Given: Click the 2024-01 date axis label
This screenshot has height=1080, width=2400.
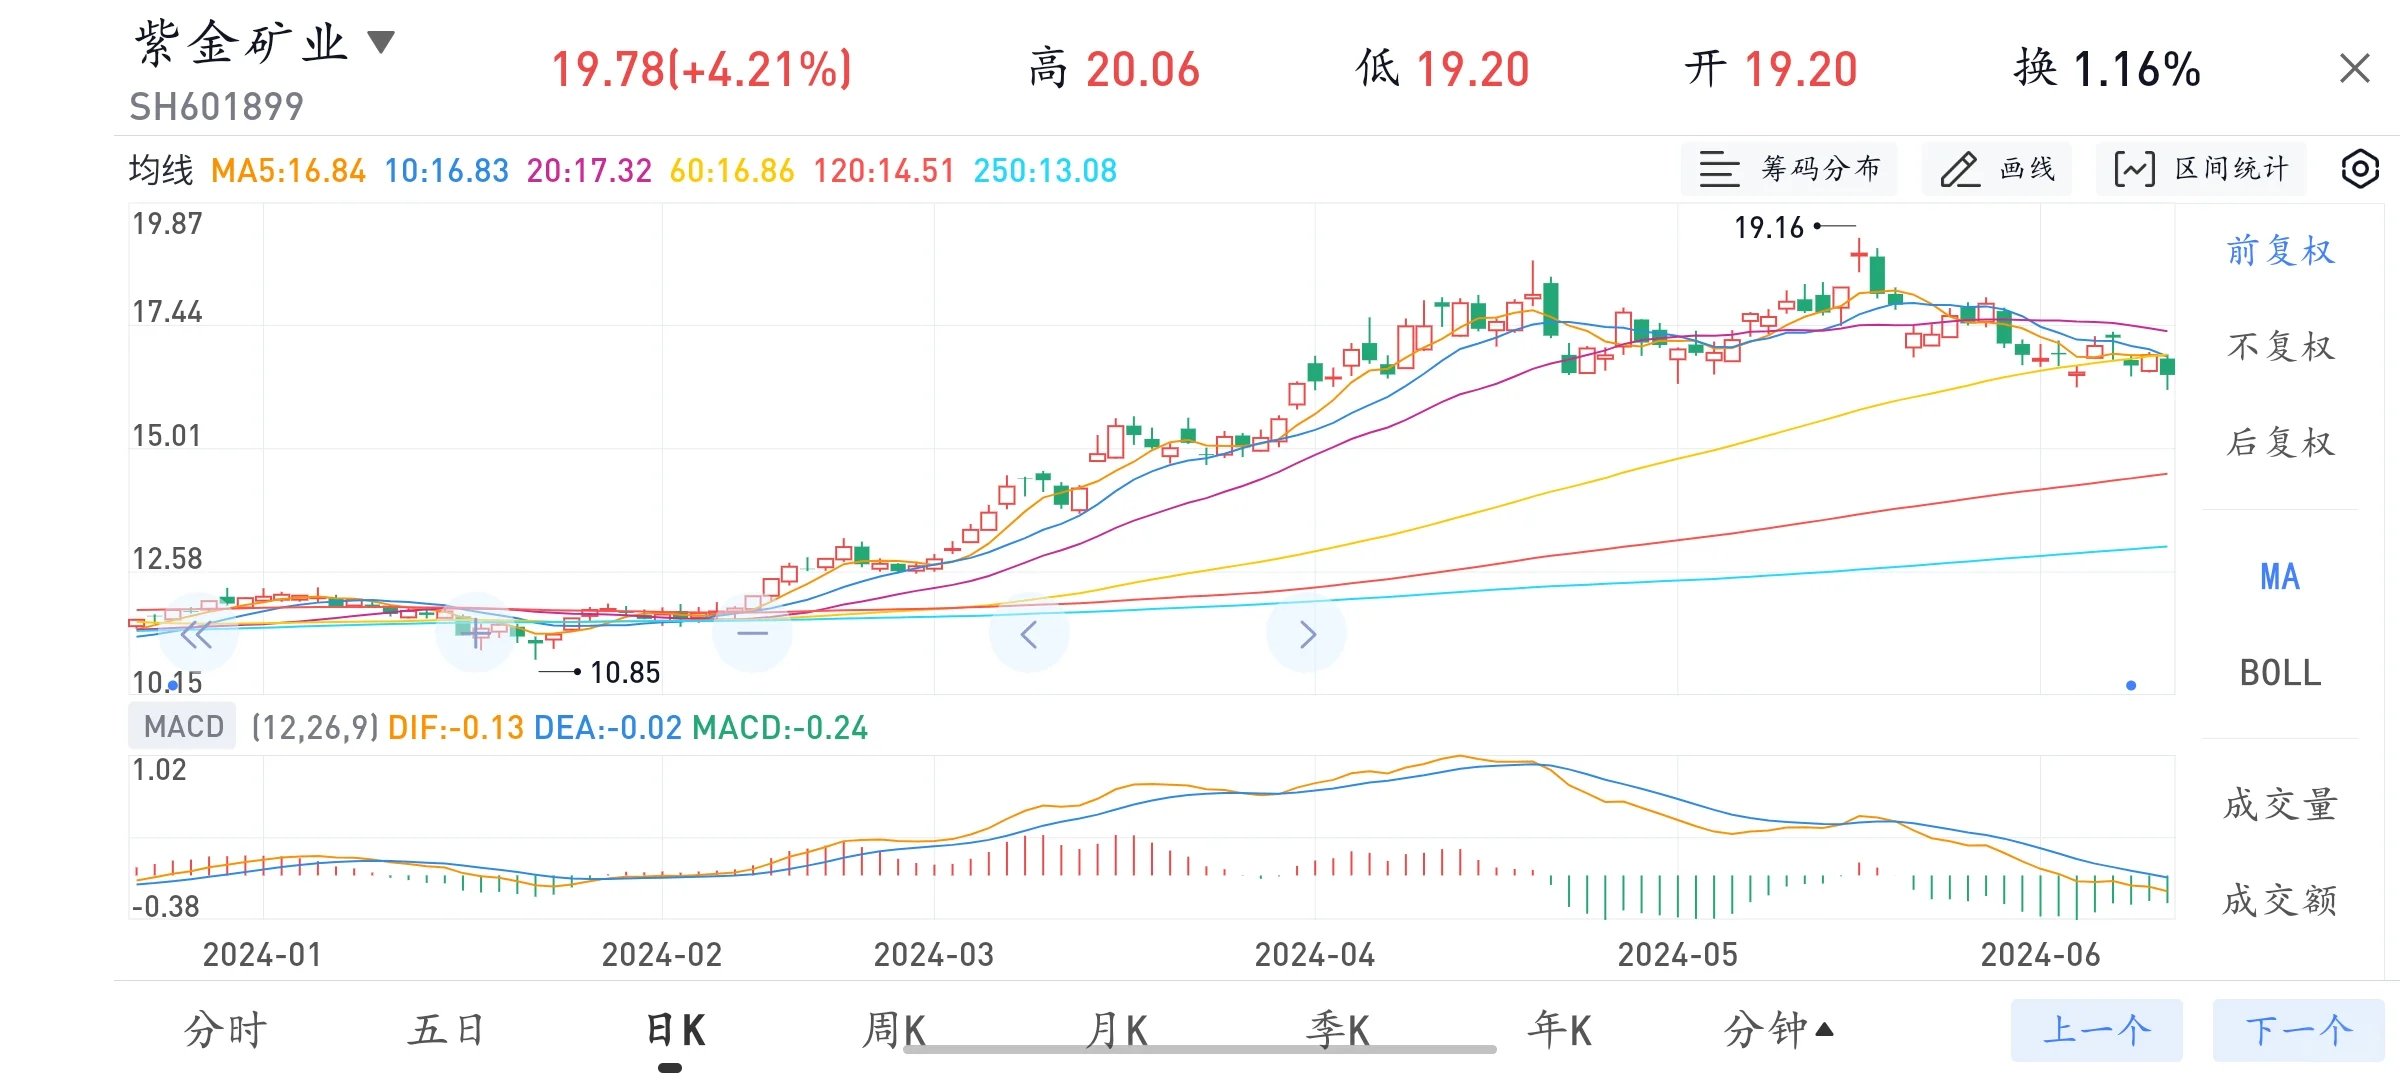Looking at the screenshot, I should click(262, 955).
